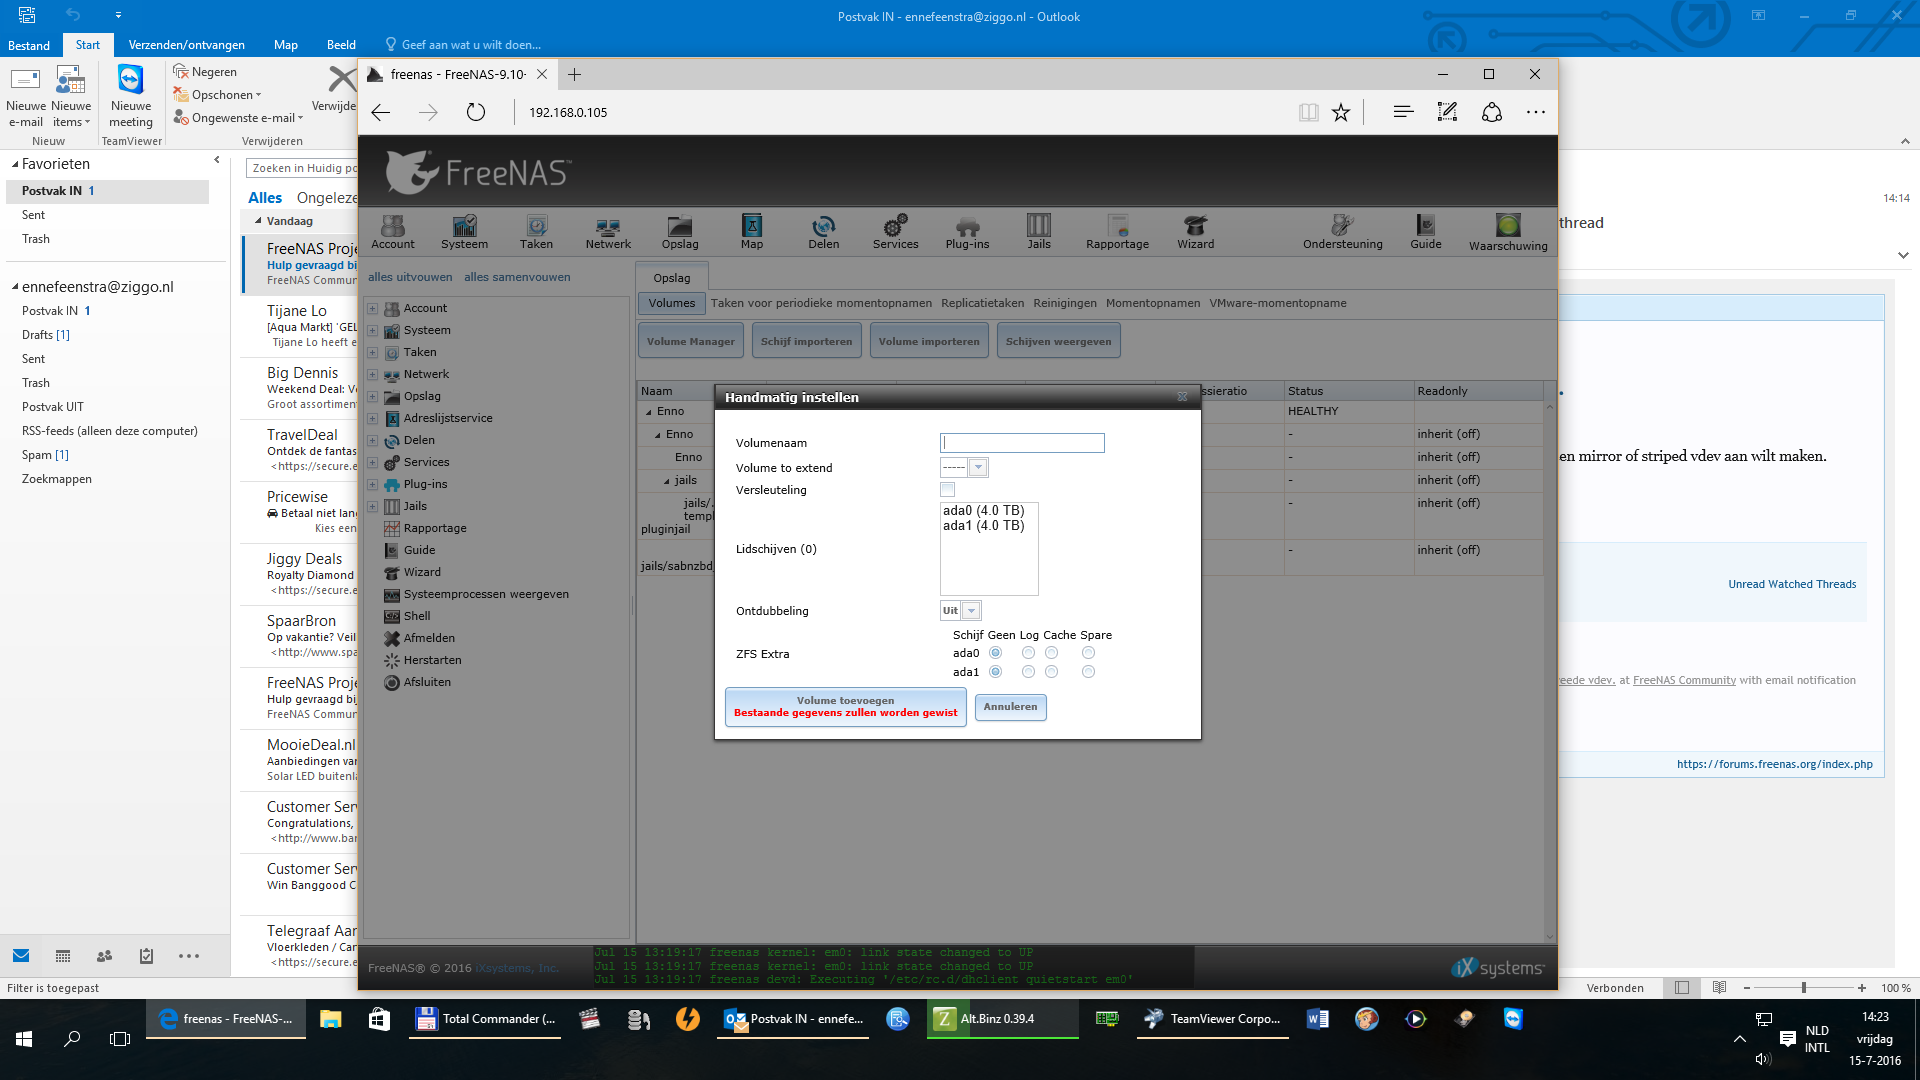The image size is (1920, 1080).
Task: Click Volume toevoegen button
Action: point(845,707)
